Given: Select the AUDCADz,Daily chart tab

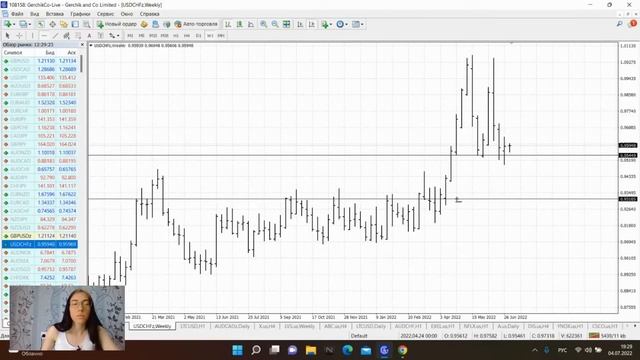Looking at the screenshot, I should pyautogui.click(x=232, y=326).
